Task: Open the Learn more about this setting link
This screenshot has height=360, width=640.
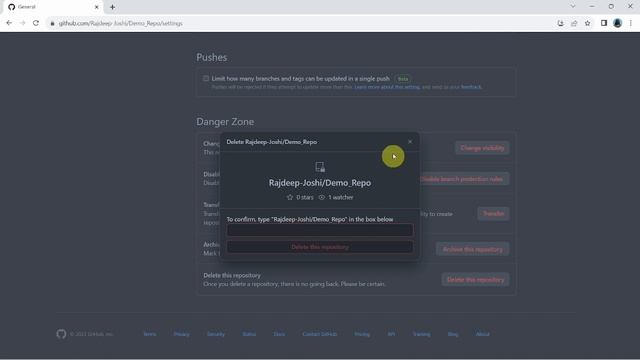Action: 387,87
